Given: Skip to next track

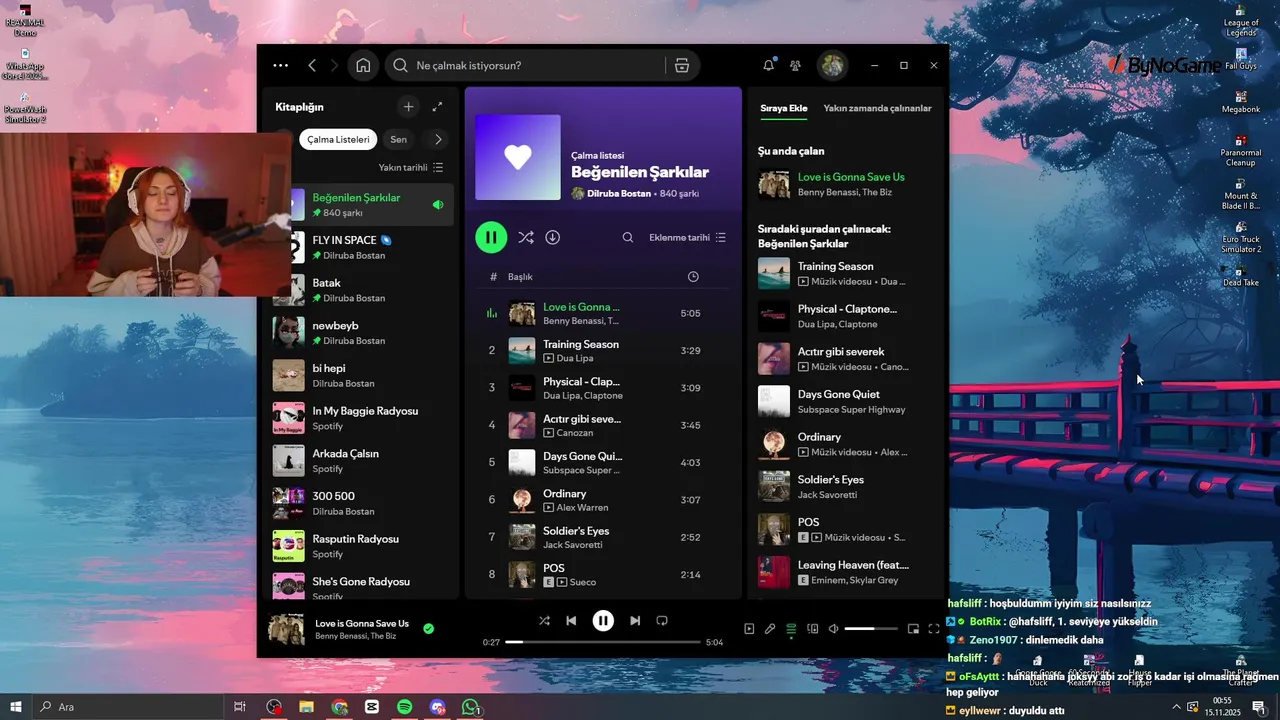Looking at the screenshot, I should point(635,621).
